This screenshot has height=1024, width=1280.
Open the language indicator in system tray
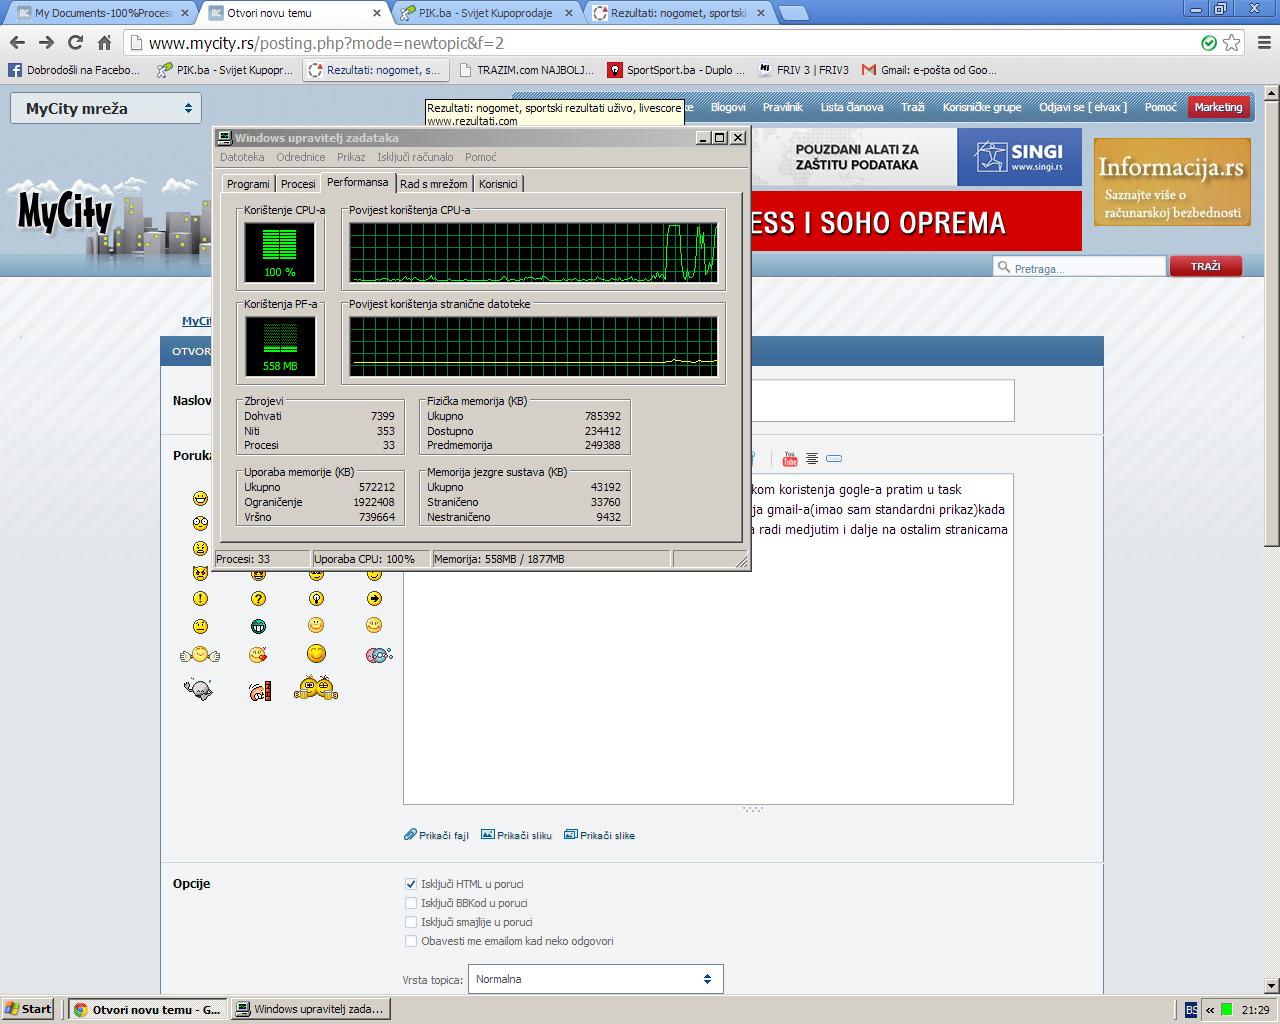coord(1191,1010)
